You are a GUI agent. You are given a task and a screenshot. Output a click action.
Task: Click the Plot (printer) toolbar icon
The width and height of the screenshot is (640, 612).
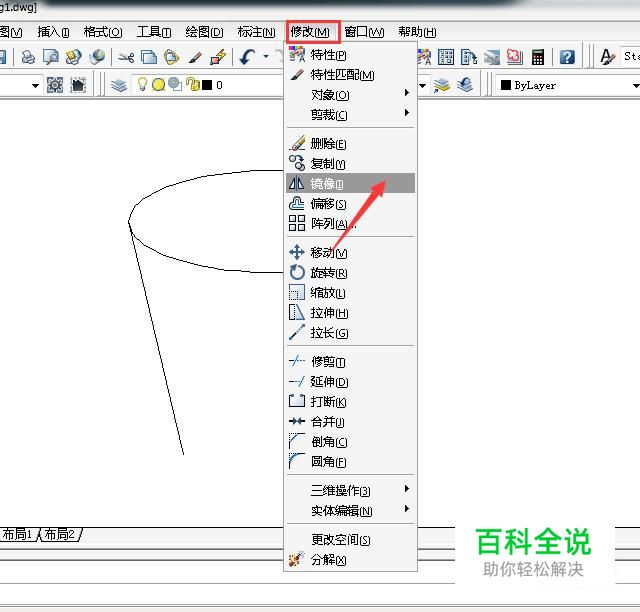click(x=28, y=57)
